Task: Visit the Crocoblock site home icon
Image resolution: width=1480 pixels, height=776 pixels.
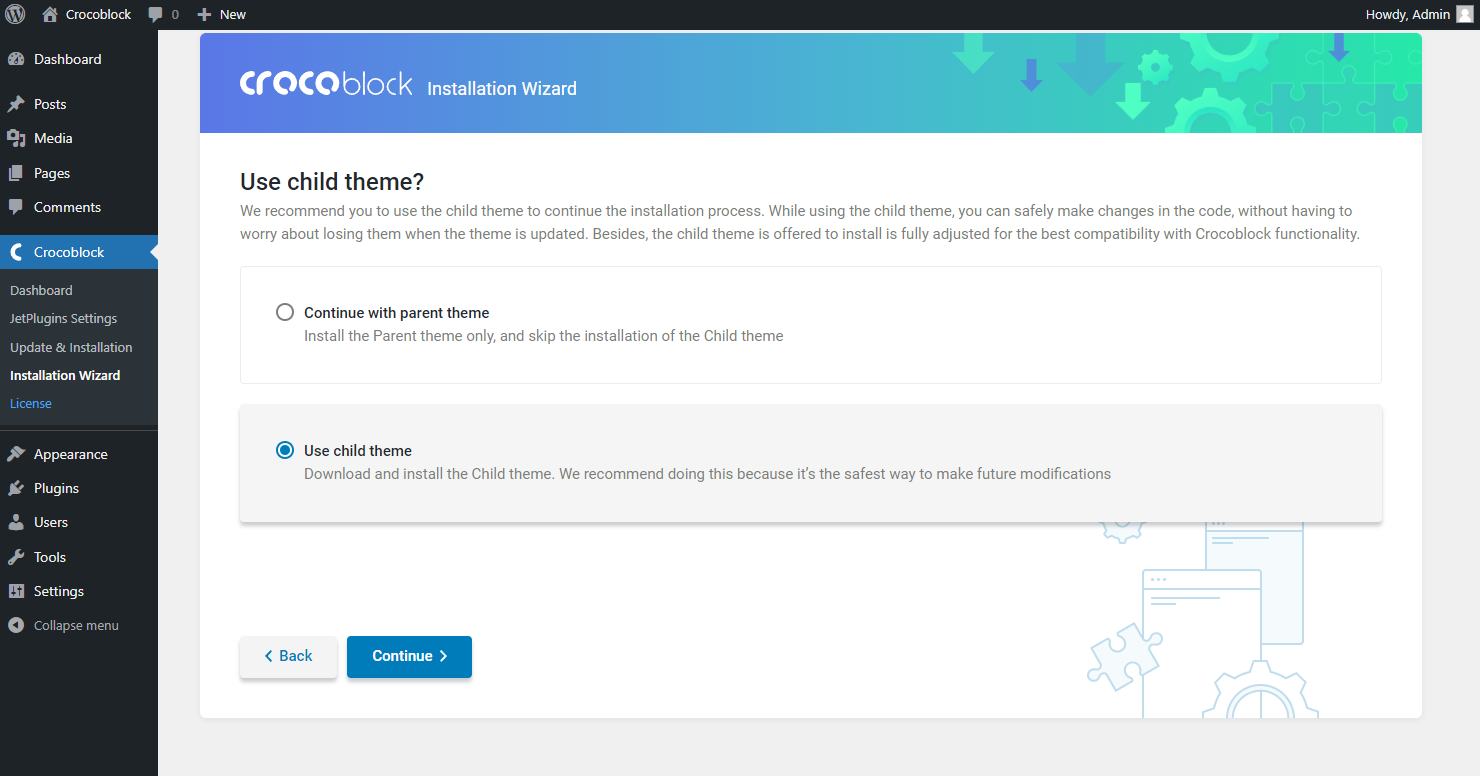Action: click(50, 14)
